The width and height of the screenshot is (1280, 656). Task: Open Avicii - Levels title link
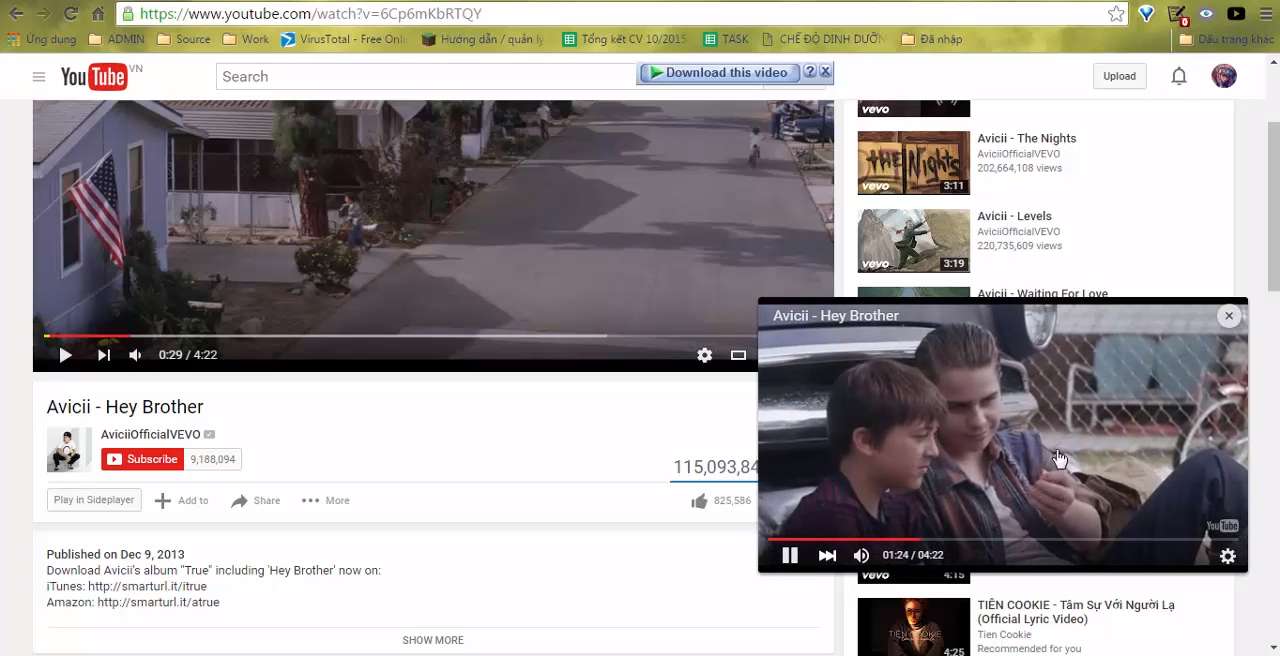click(x=1014, y=216)
